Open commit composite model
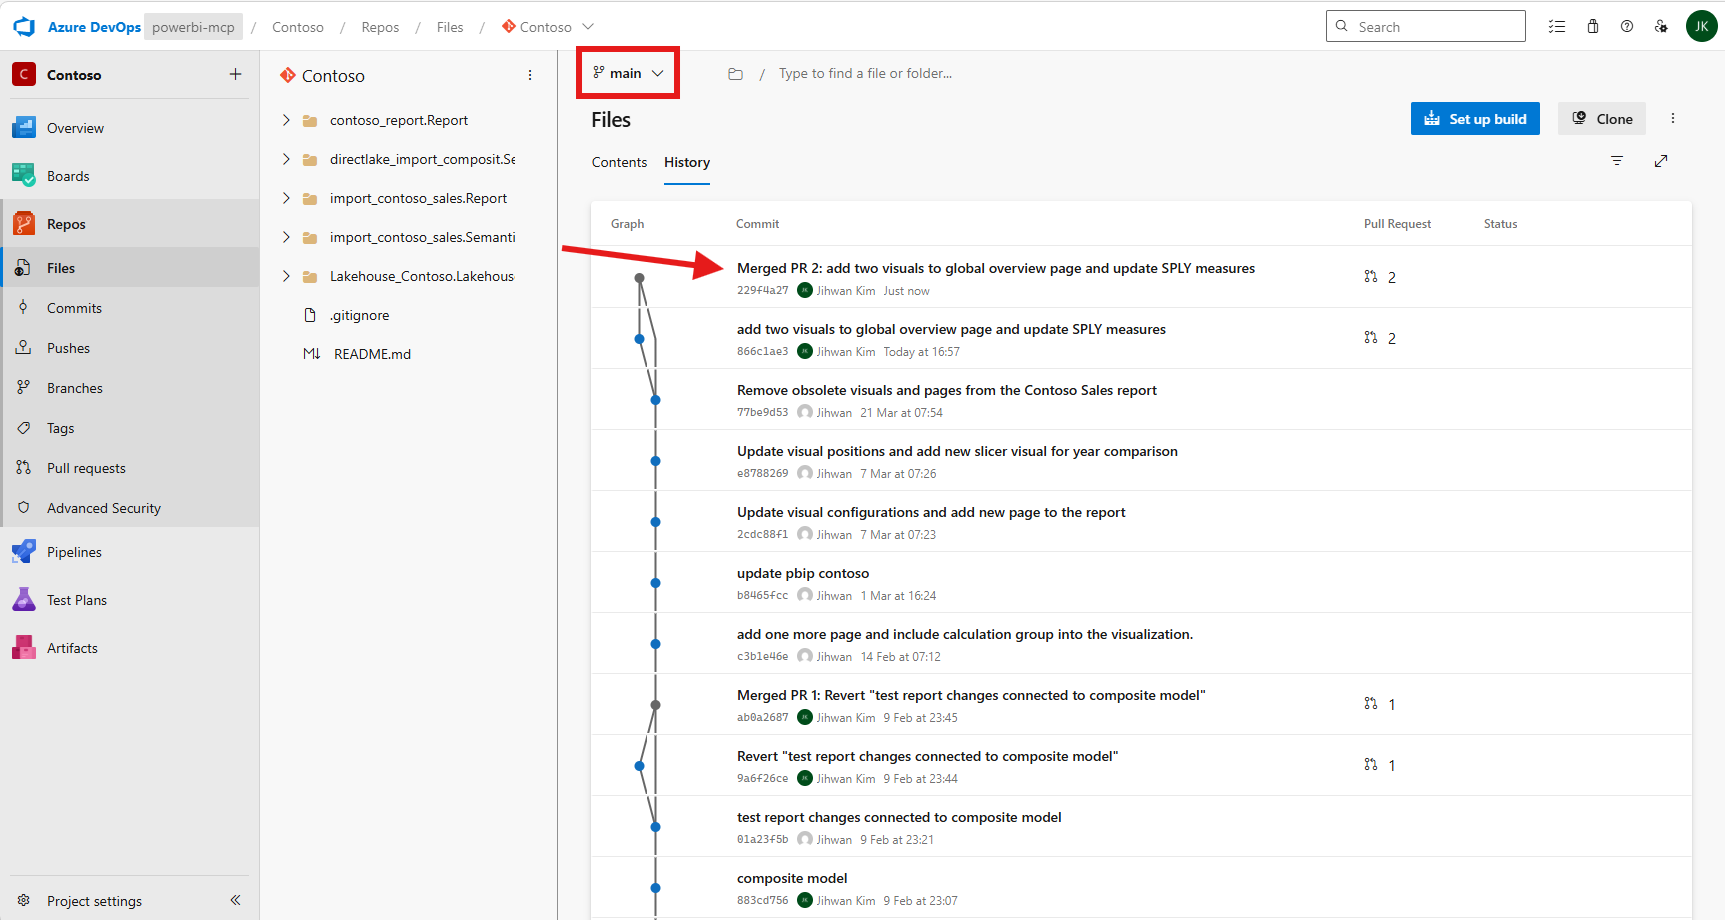The image size is (1725, 920). point(792,878)
